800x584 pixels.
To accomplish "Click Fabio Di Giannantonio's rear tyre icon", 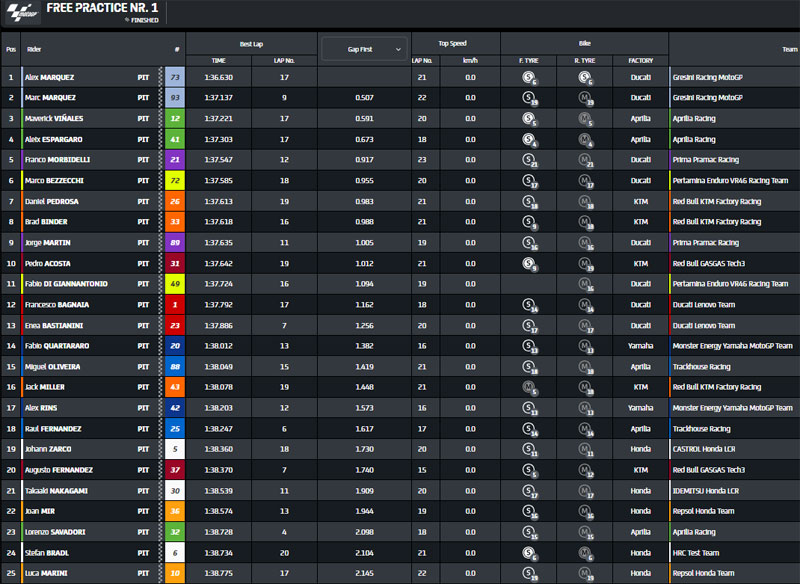I will click(x=585, y=284).
